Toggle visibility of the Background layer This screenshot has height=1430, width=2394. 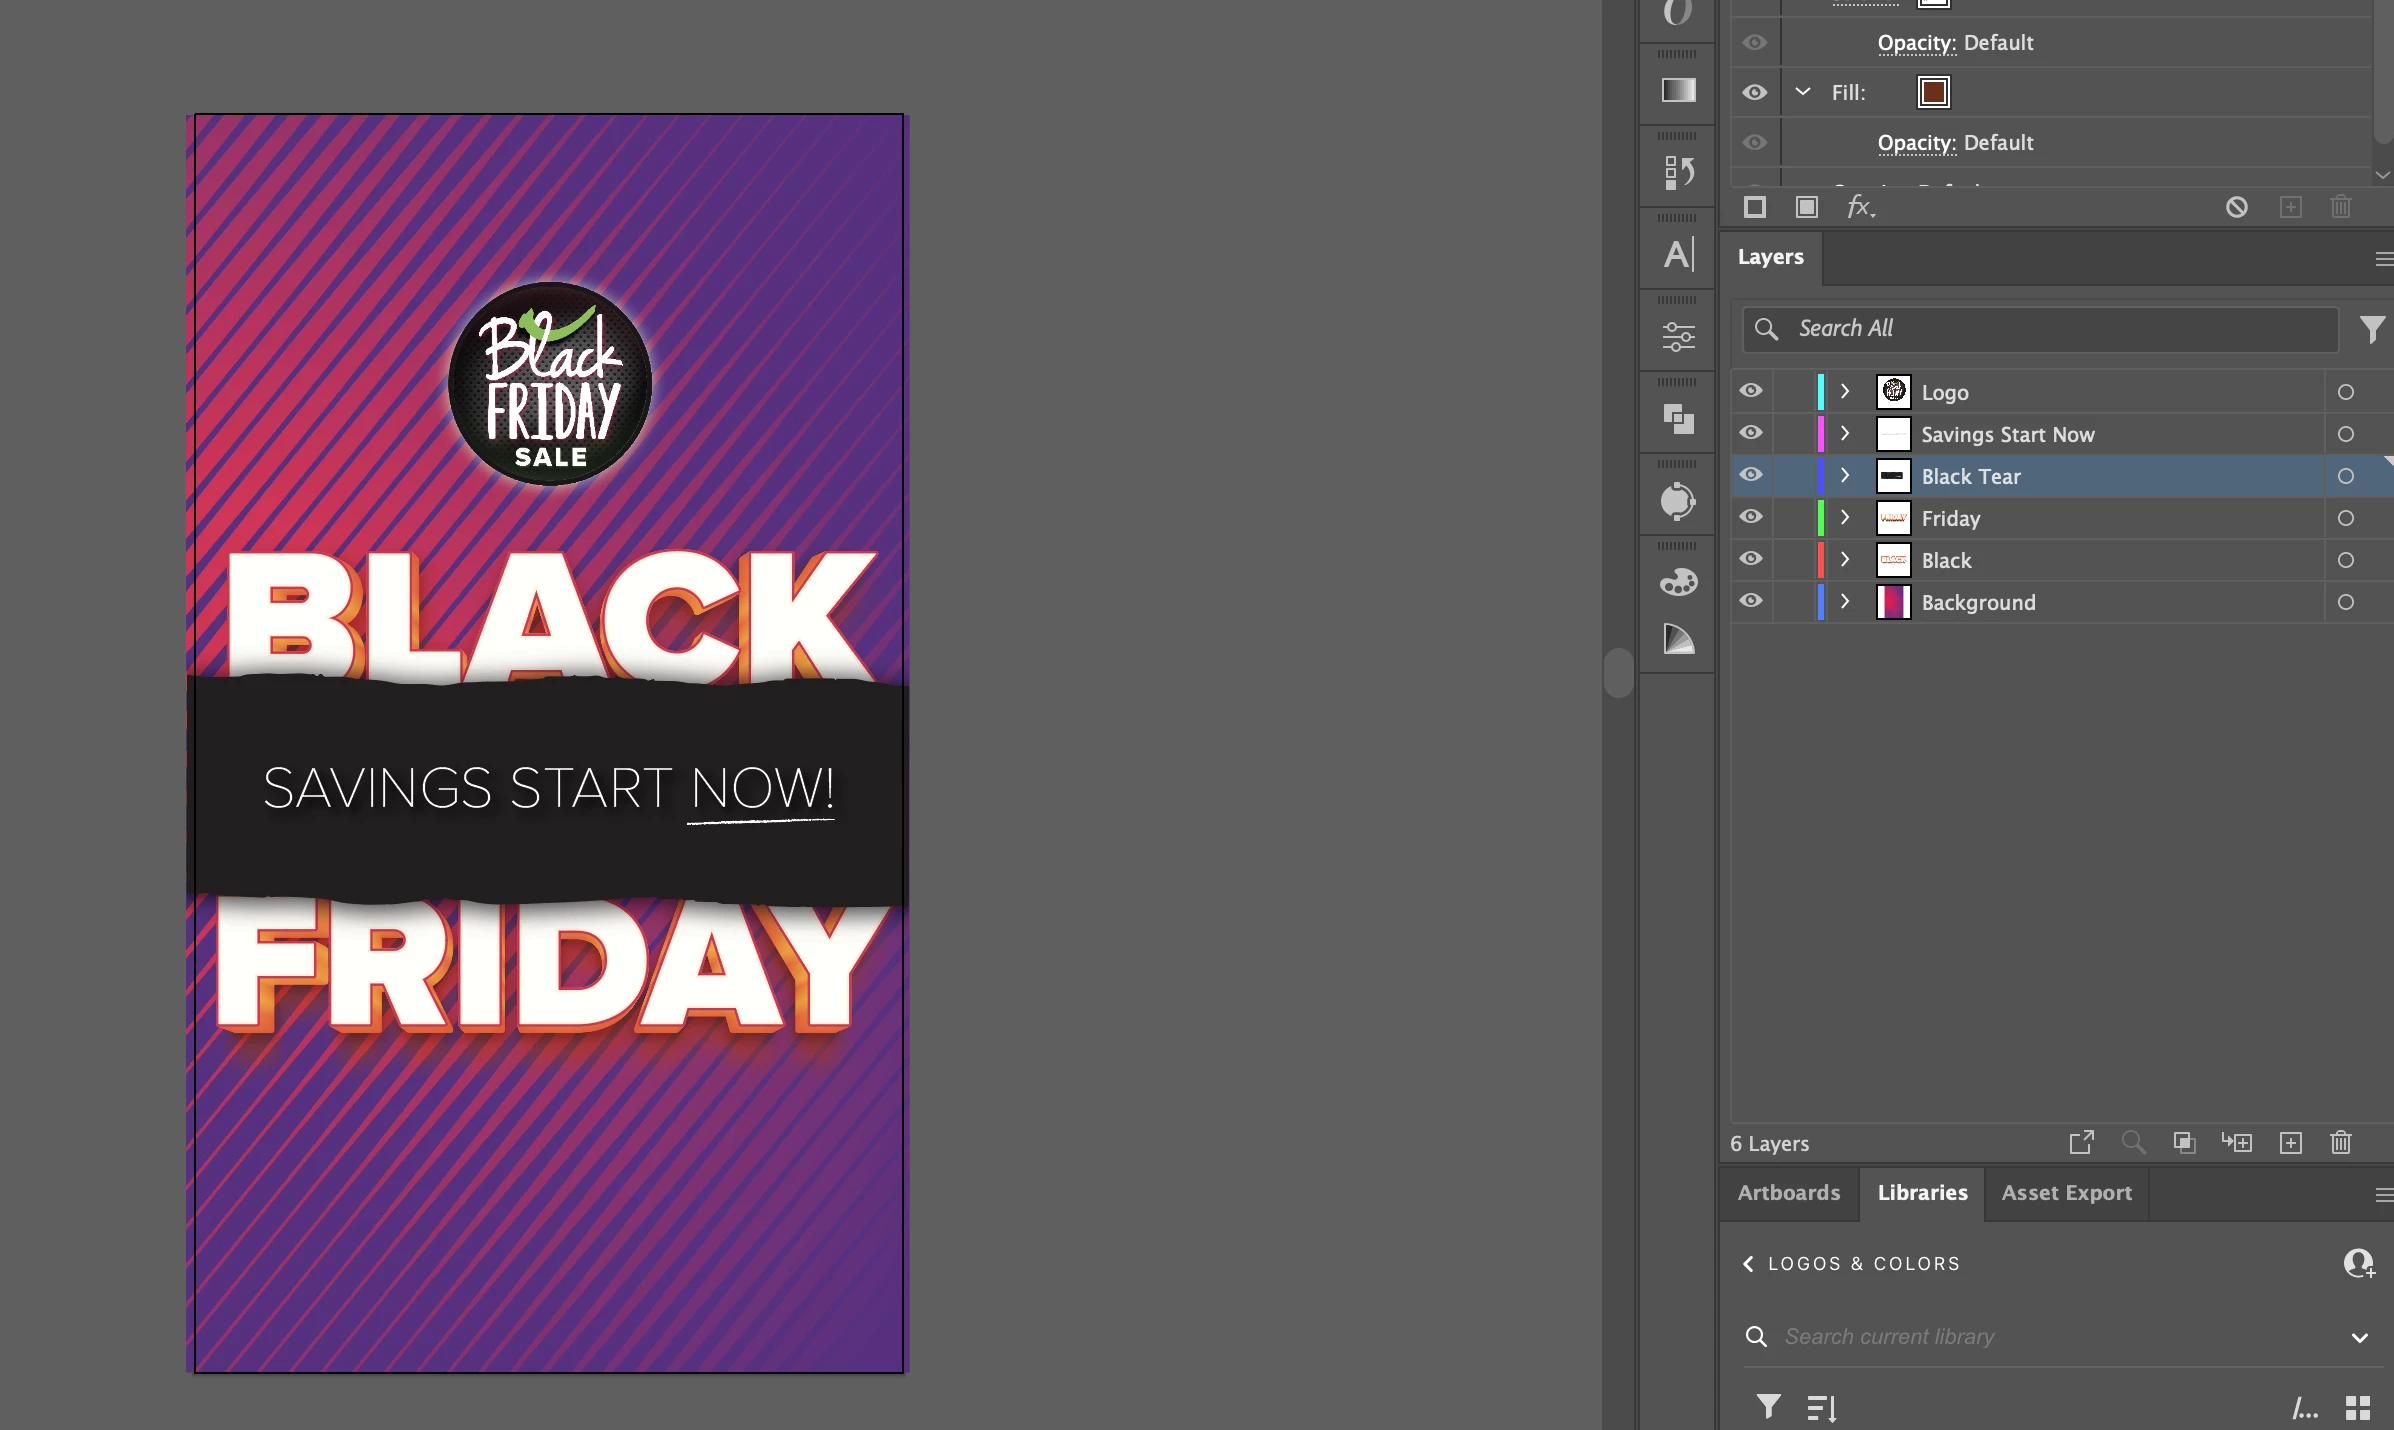tap(1751, 601)
